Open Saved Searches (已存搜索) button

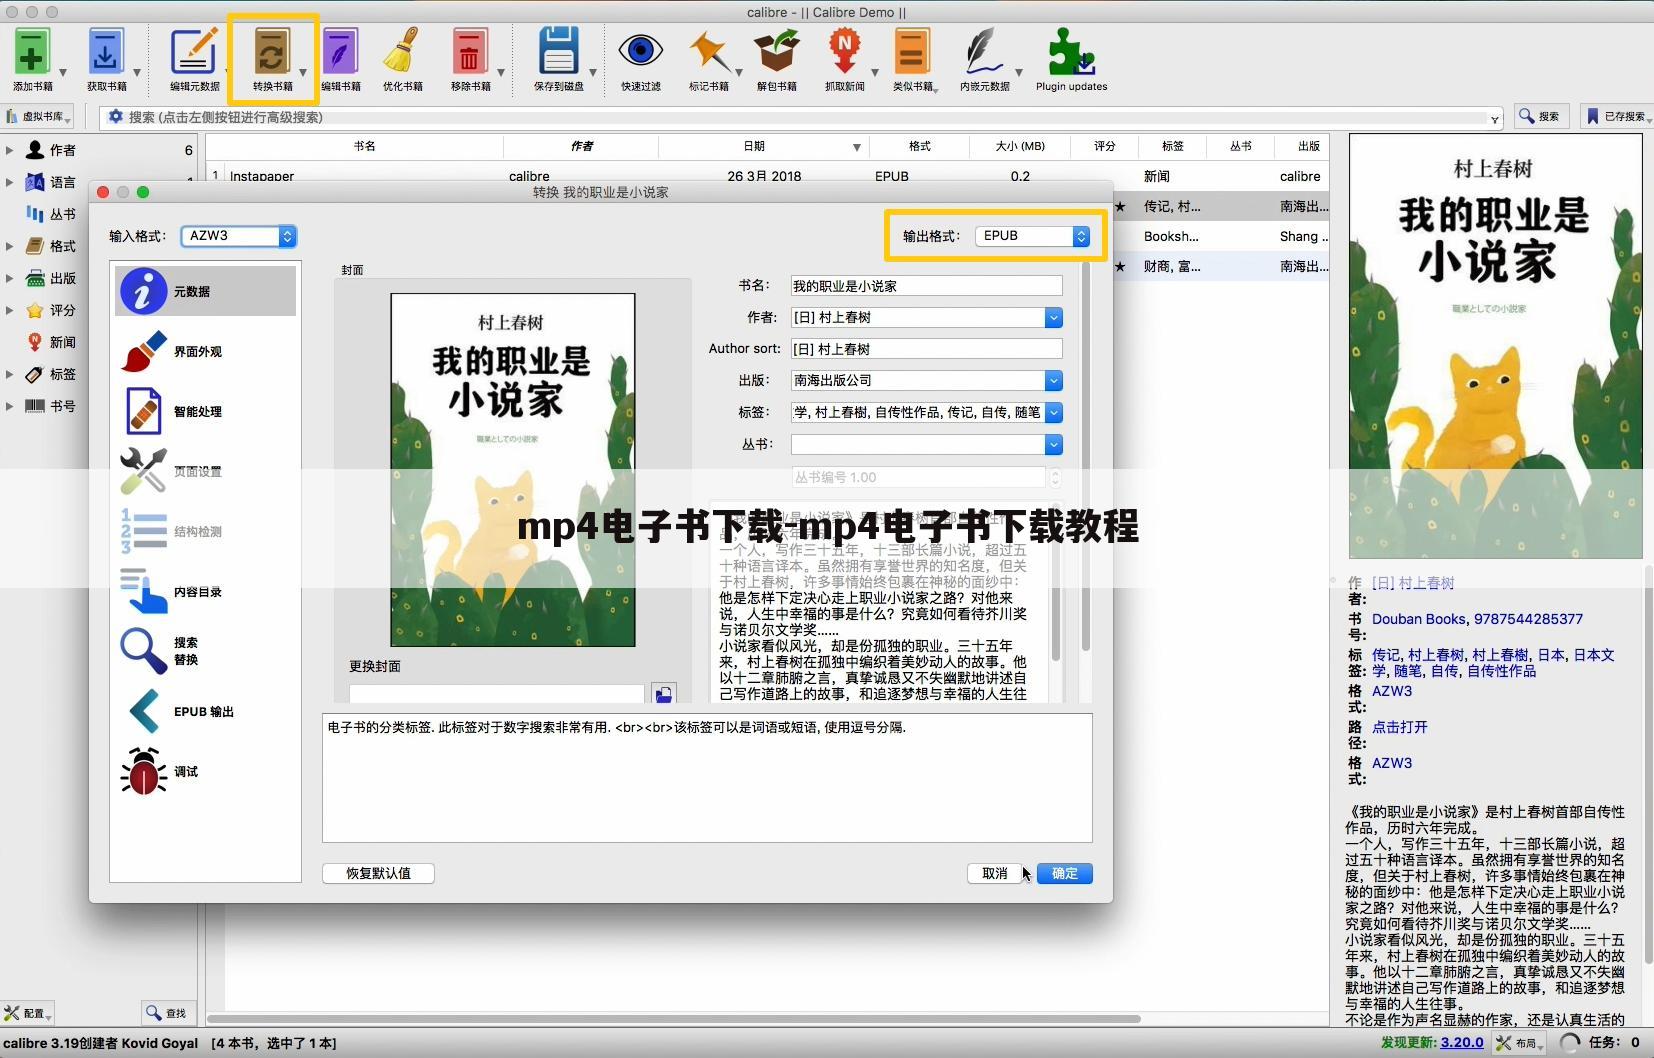click(x=1616, y=116)
